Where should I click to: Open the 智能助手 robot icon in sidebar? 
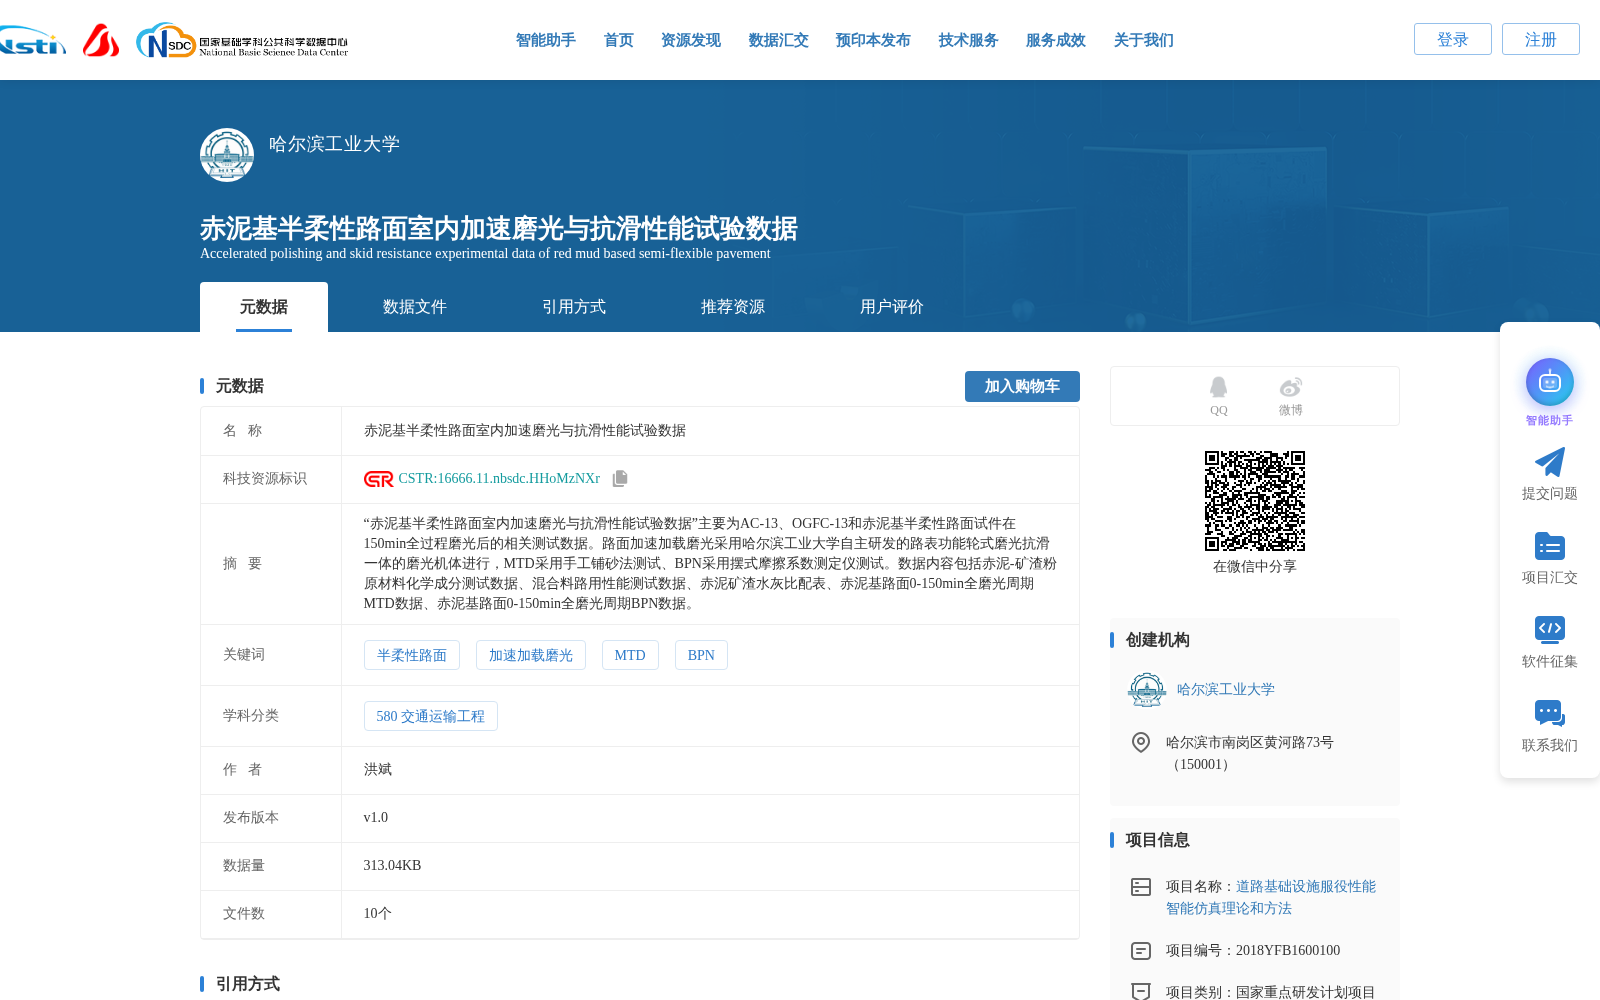click(1550, 382)
